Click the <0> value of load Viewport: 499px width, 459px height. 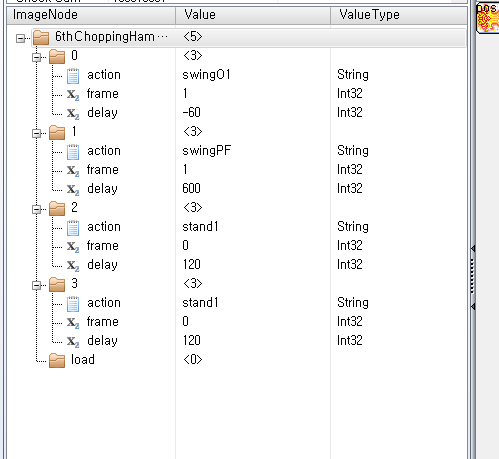(193, 359)
